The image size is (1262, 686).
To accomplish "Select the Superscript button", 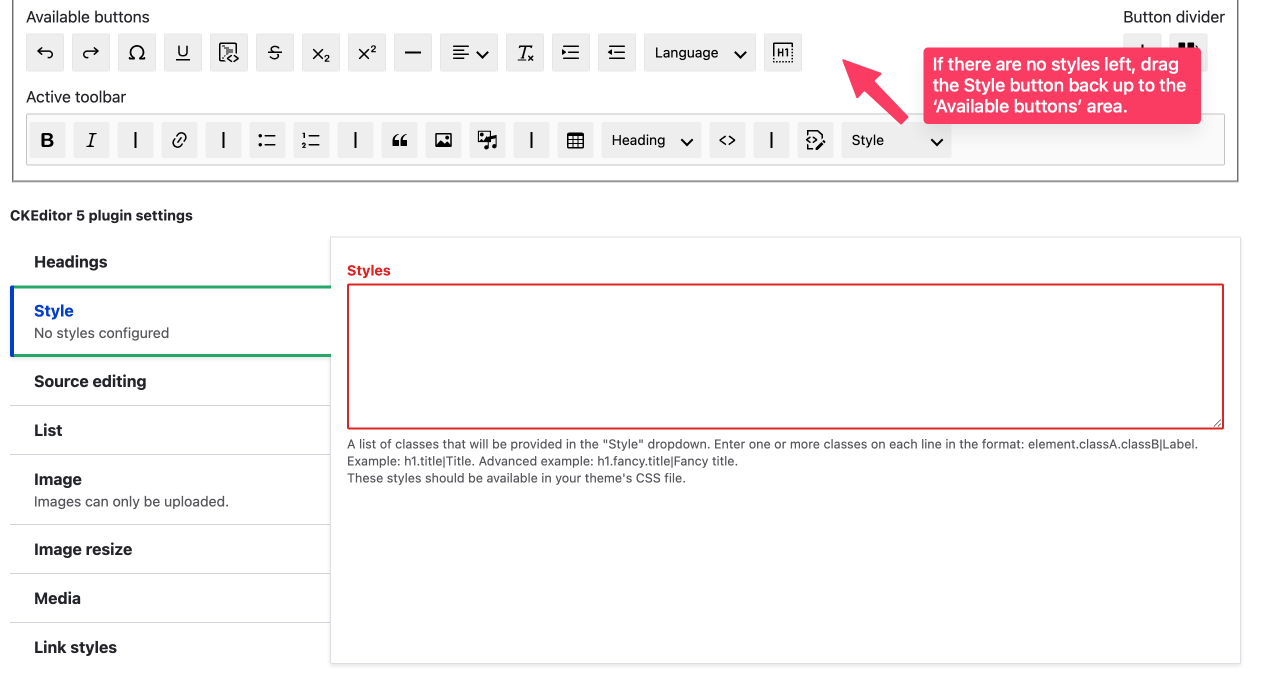I will [x=367, y=53].
